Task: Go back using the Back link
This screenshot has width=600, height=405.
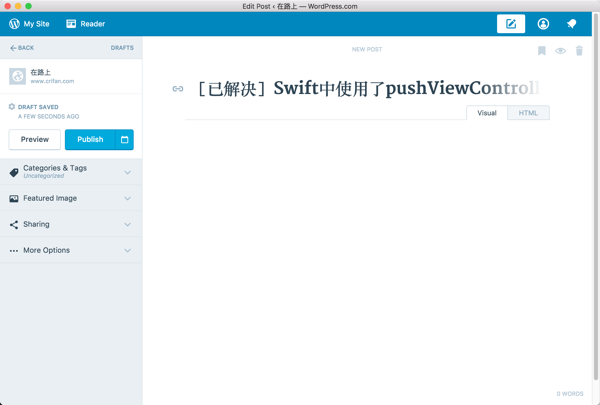Action: tap(22, 48)
